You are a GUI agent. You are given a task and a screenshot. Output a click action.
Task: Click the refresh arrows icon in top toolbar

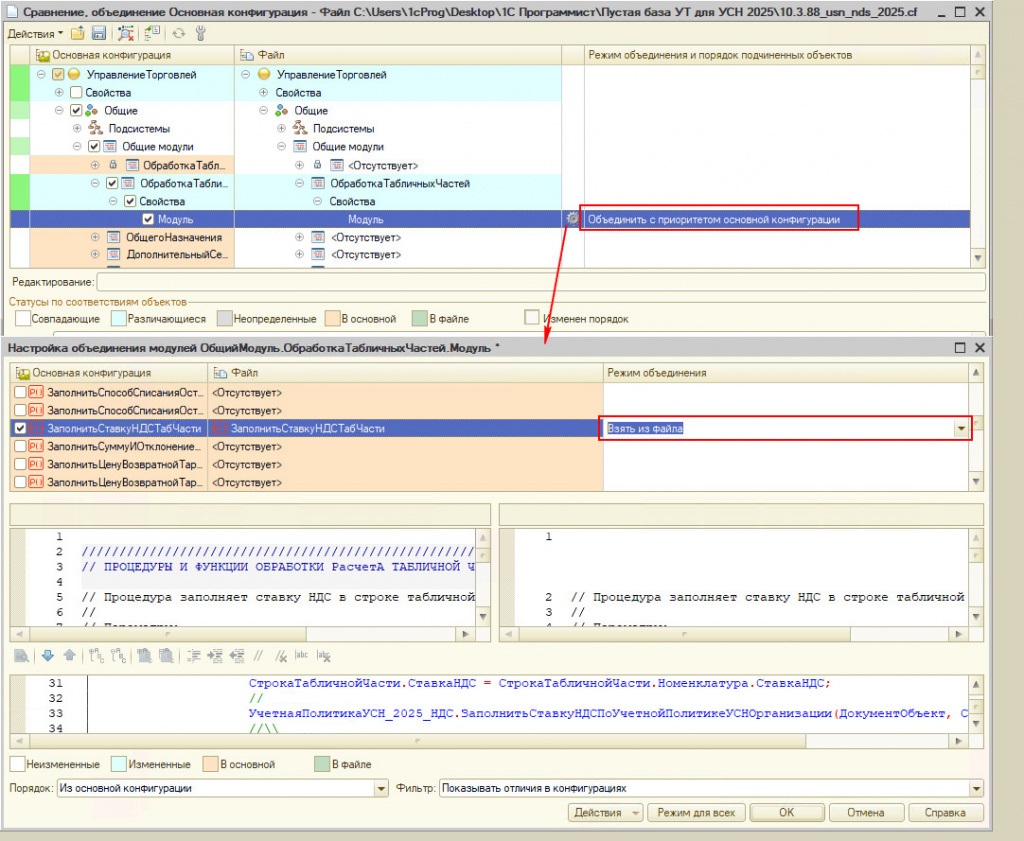(x=179, y=33)
